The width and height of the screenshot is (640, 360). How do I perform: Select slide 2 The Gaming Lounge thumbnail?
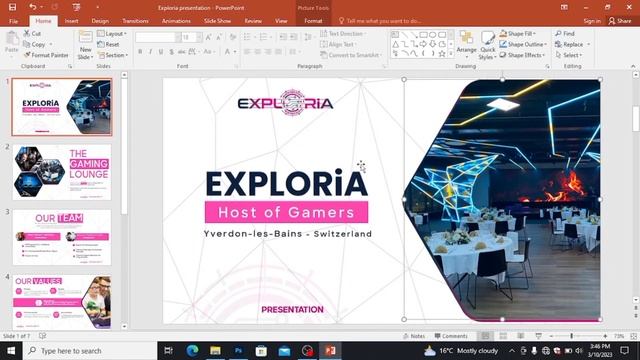pyautogui.click(x=62, y=172)
